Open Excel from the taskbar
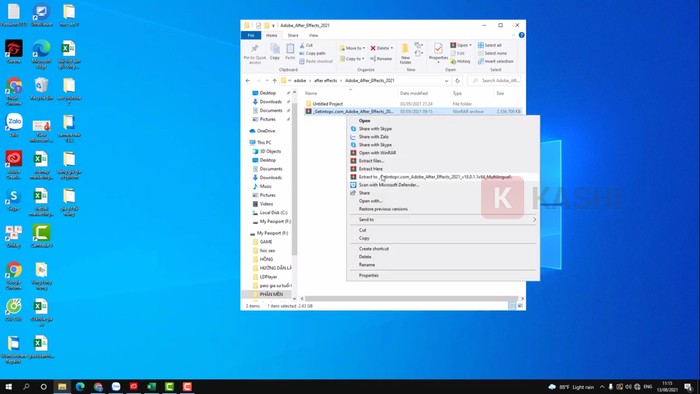 [151, 386]
